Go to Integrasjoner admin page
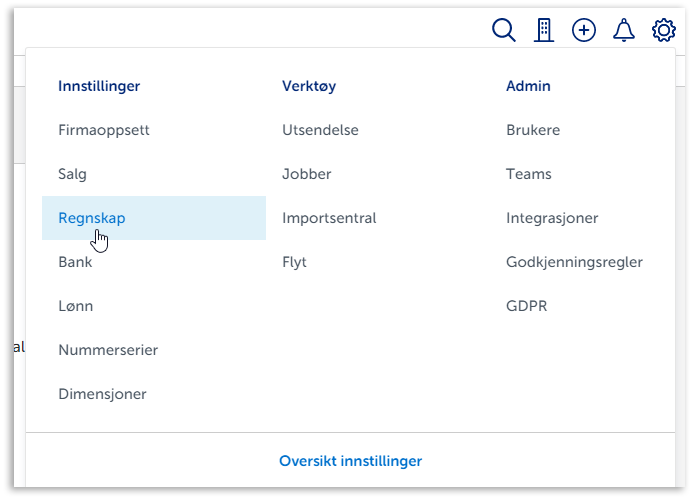 coord(553,218)
